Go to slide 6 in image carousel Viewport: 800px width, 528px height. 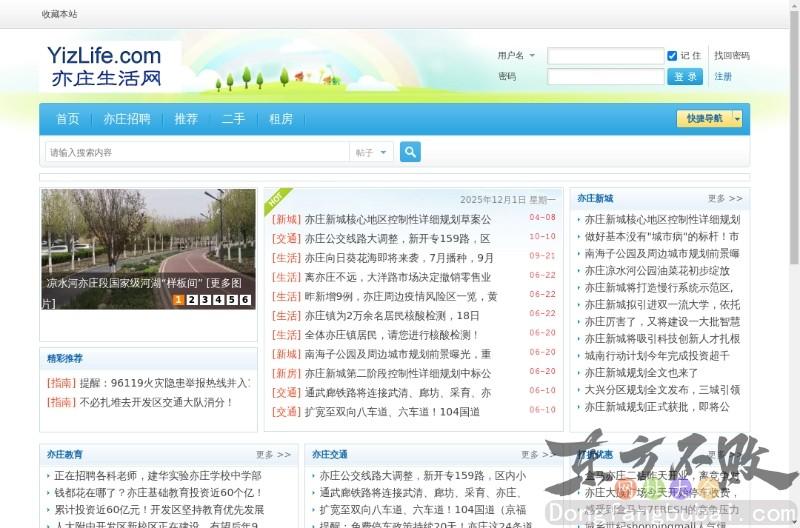coord(244,300)
